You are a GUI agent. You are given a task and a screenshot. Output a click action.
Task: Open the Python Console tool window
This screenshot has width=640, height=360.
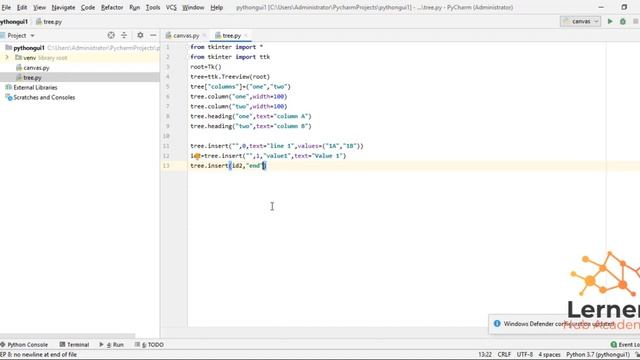[x=24, y=344]
